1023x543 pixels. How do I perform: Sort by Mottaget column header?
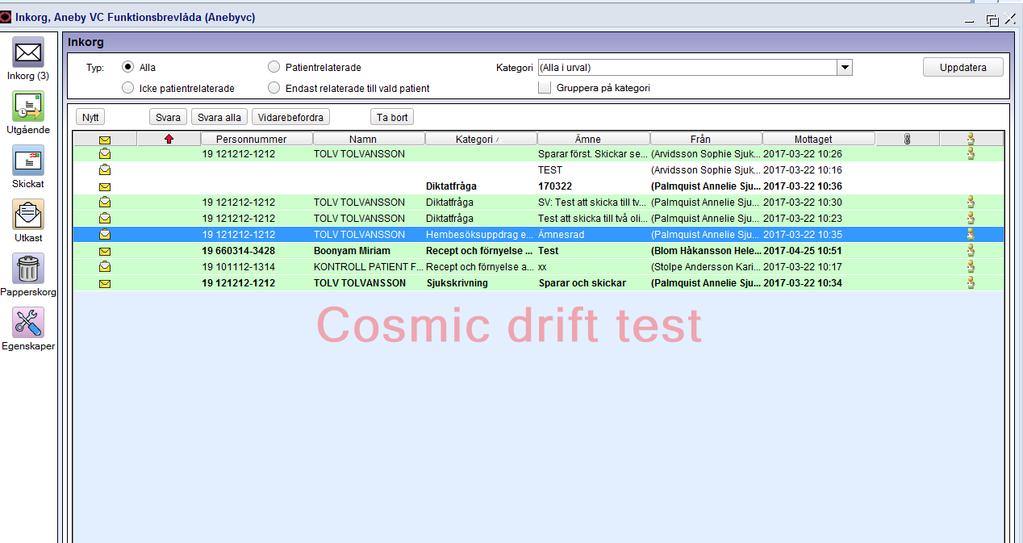coord(819,139)
